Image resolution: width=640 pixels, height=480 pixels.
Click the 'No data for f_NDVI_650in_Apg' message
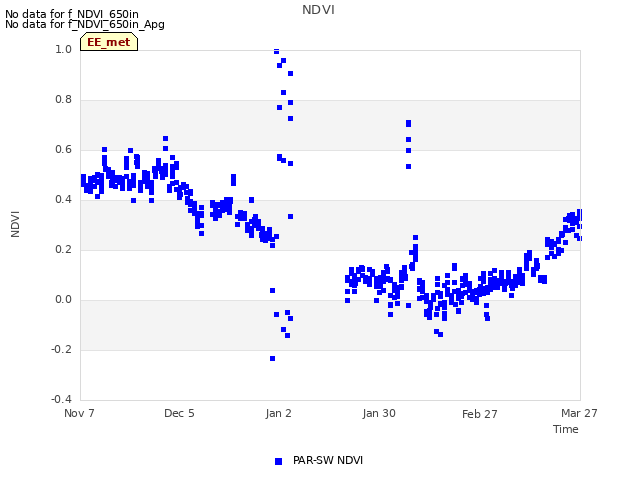(x=85, y=24)
